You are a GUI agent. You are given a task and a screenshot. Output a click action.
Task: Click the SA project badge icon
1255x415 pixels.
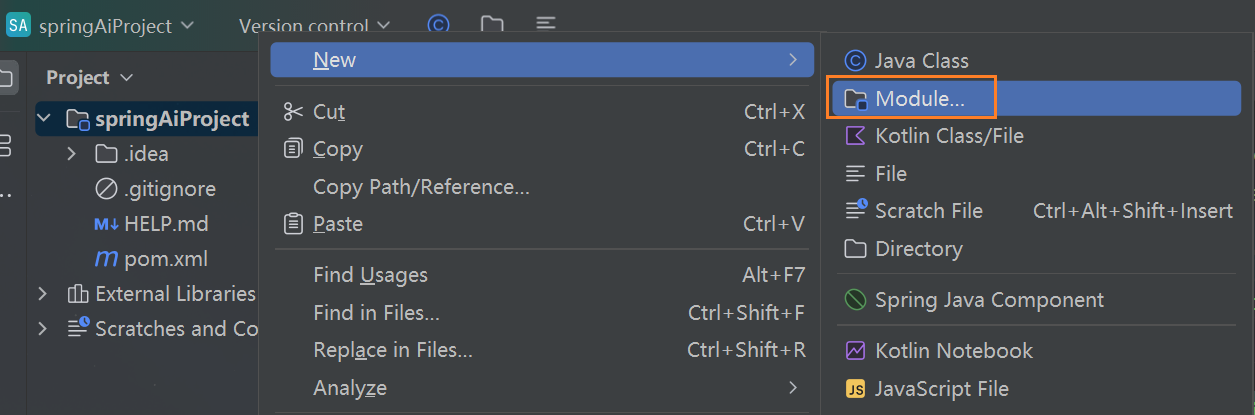(x=18, y=26)
